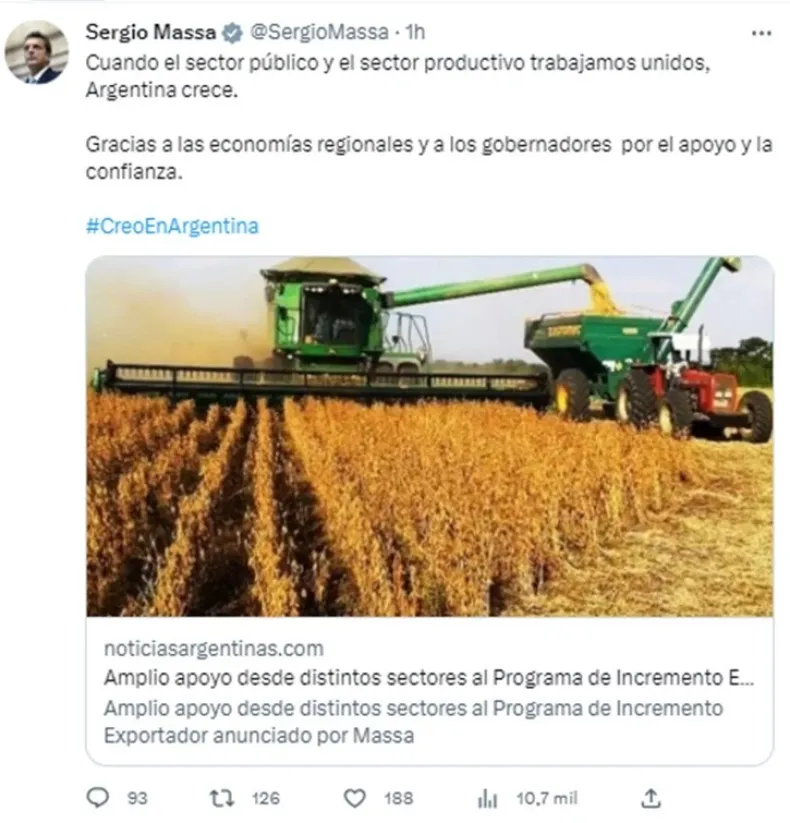Click the share upload icon
The image size is (790, 823).
[x=651, y=798]
